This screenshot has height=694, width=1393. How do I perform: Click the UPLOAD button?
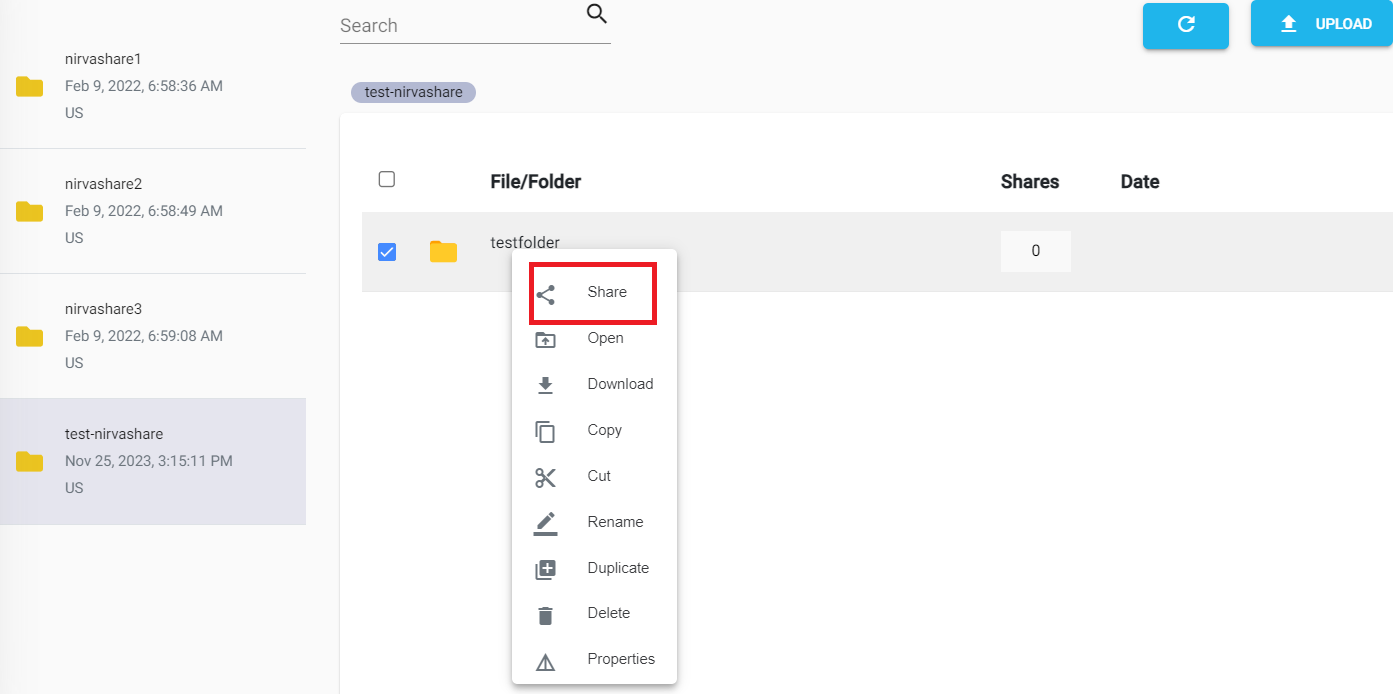(1322, 23)
